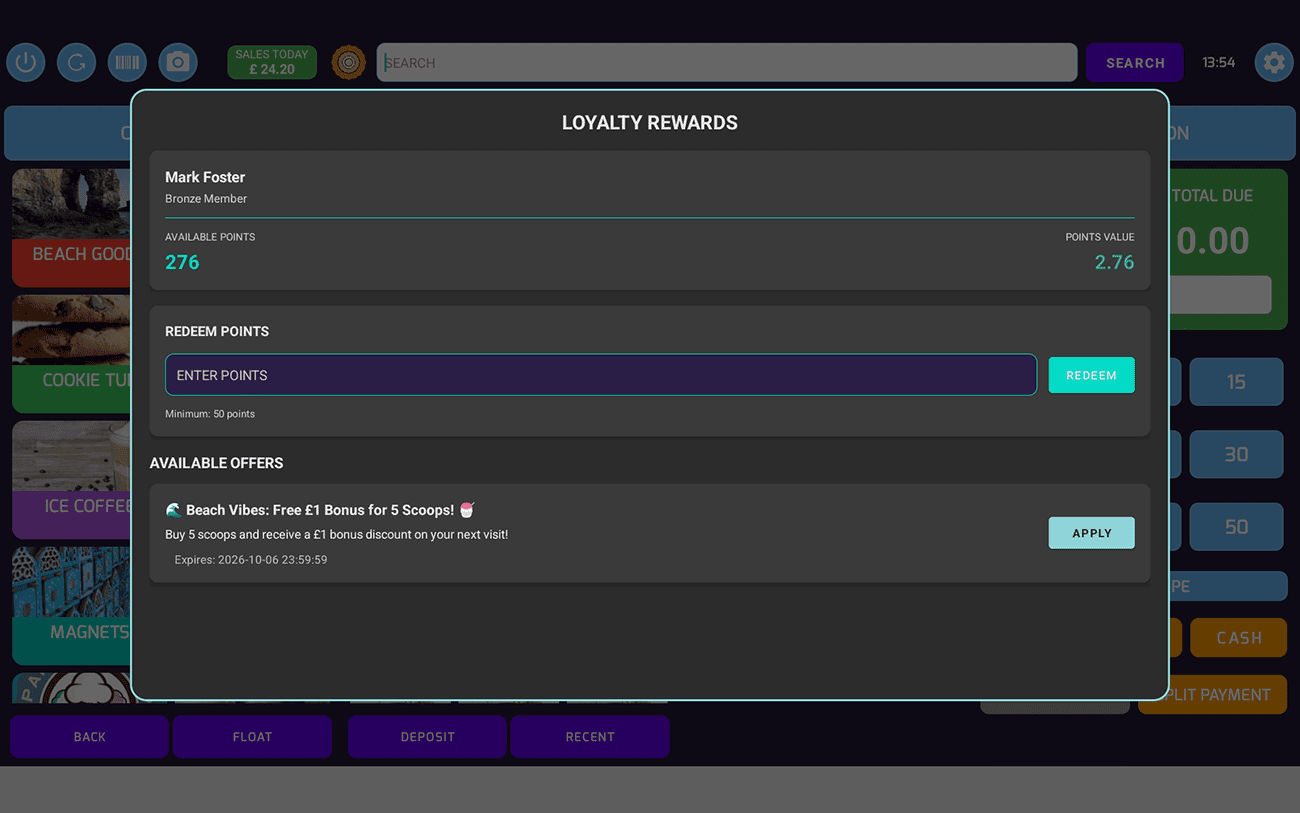Click the 276 available points value
Image resolution: width=1300 pixels, height=813 pixels.
pyautogui.click(x=182, y=262)
